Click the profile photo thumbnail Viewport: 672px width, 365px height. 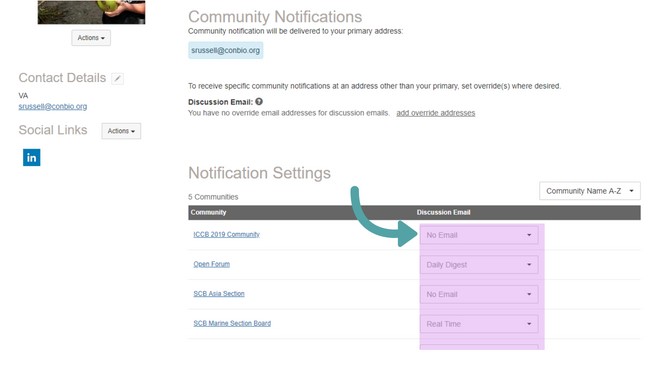point(91,12)
